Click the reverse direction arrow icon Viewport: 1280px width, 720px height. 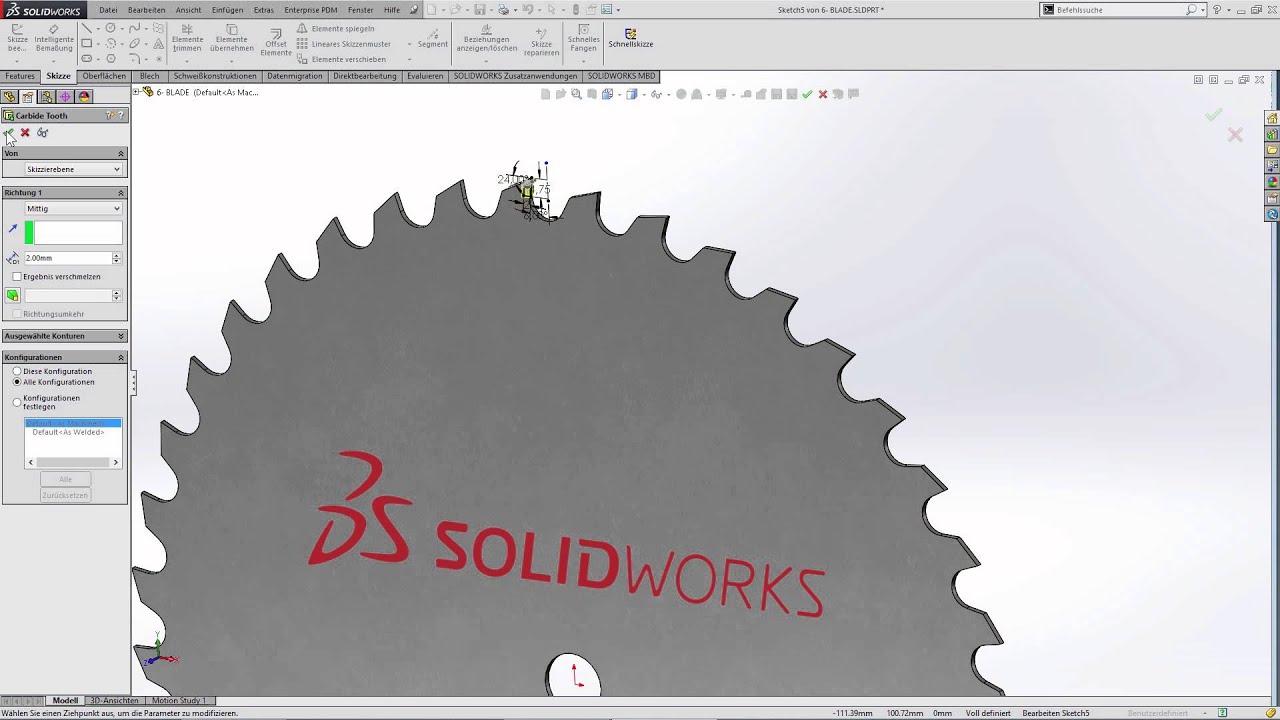[x=12, y=229]
